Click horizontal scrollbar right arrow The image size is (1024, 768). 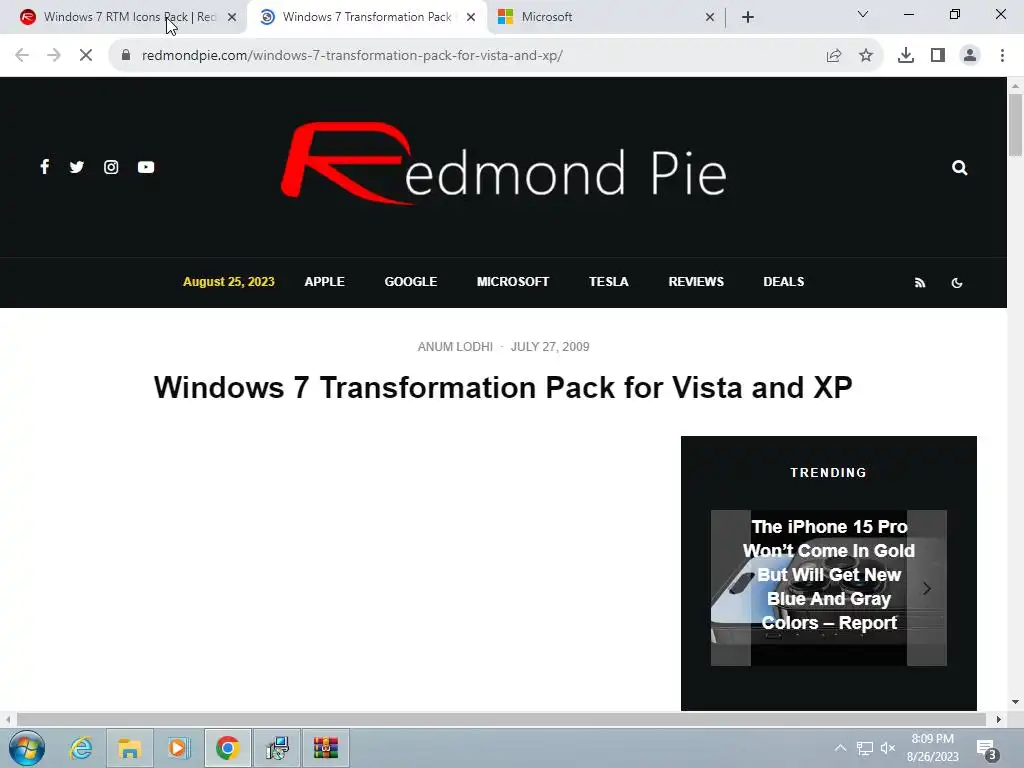click(999, 720)
